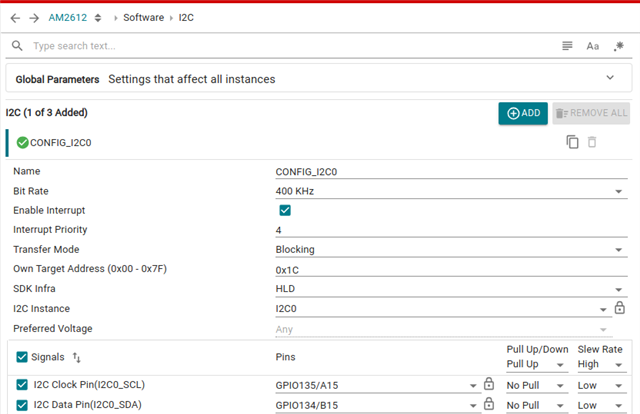The height and width of the screenshot is (414, 640).
Task: Open the Bit Rate 400 KHz dropdown
Action: pos(451,191)
